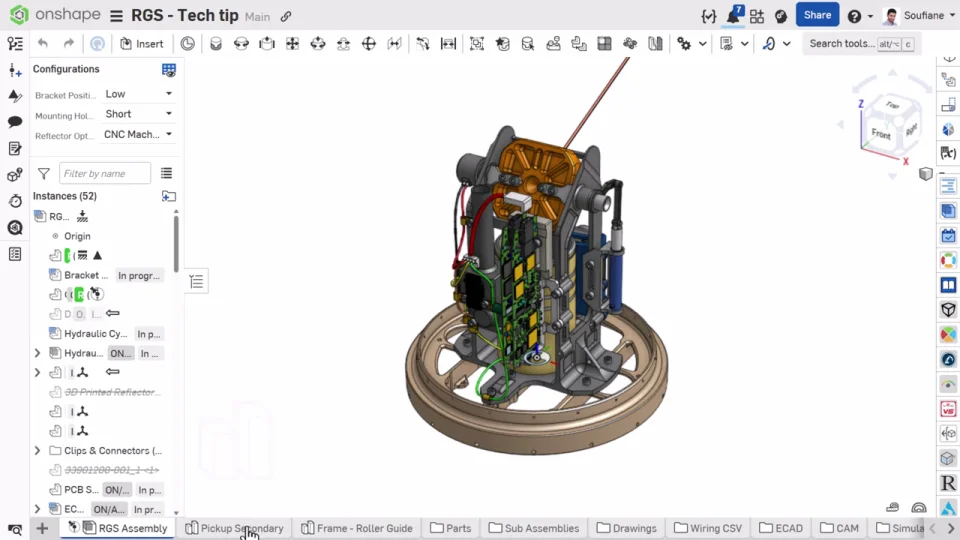This screenshot has height=540, width=960.
Task: Select the Slider mate tool
Action: pyautogui.click(x=267, y=43)
